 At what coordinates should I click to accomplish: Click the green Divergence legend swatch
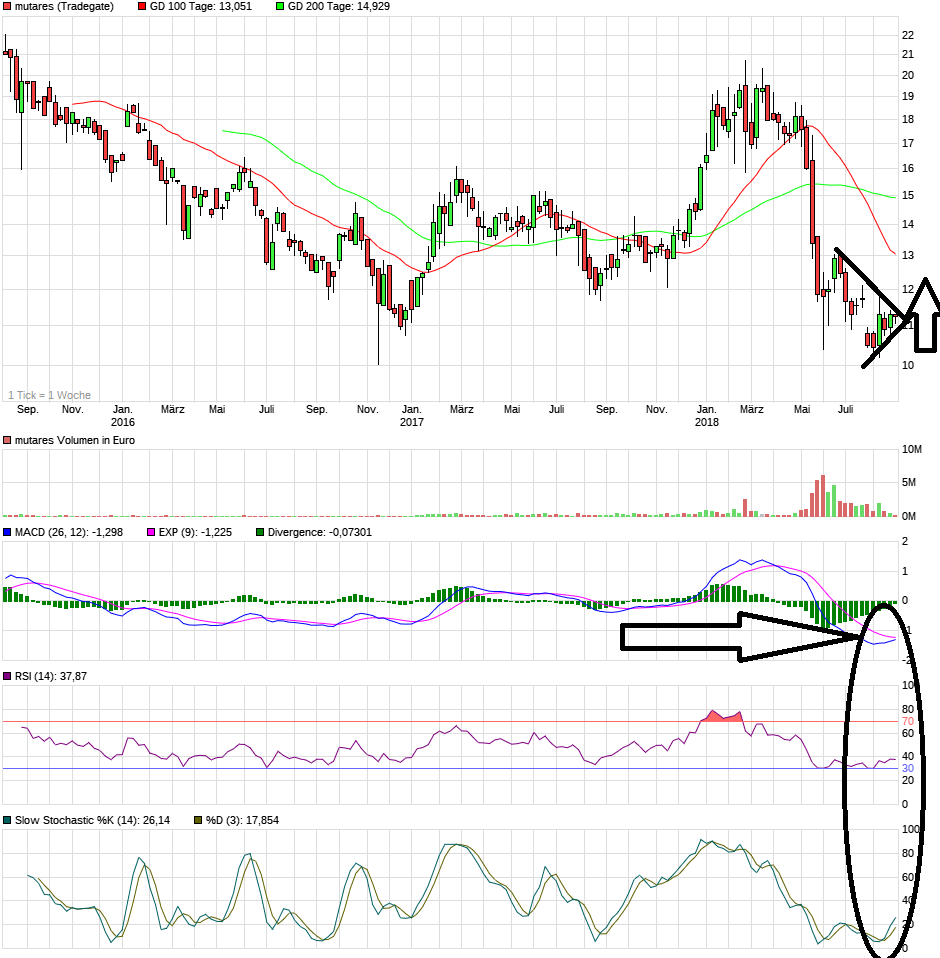tap(260, 533)
